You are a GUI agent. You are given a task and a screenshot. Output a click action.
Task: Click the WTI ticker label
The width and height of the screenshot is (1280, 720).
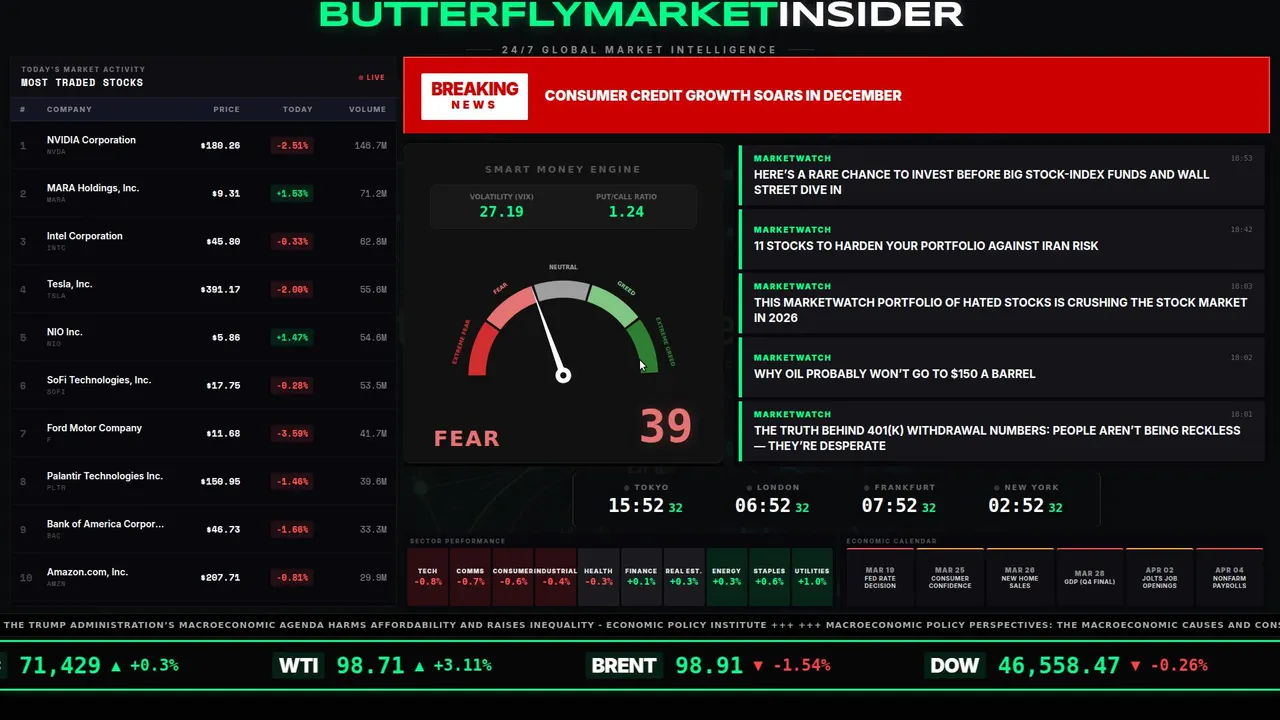coord(298,665)
